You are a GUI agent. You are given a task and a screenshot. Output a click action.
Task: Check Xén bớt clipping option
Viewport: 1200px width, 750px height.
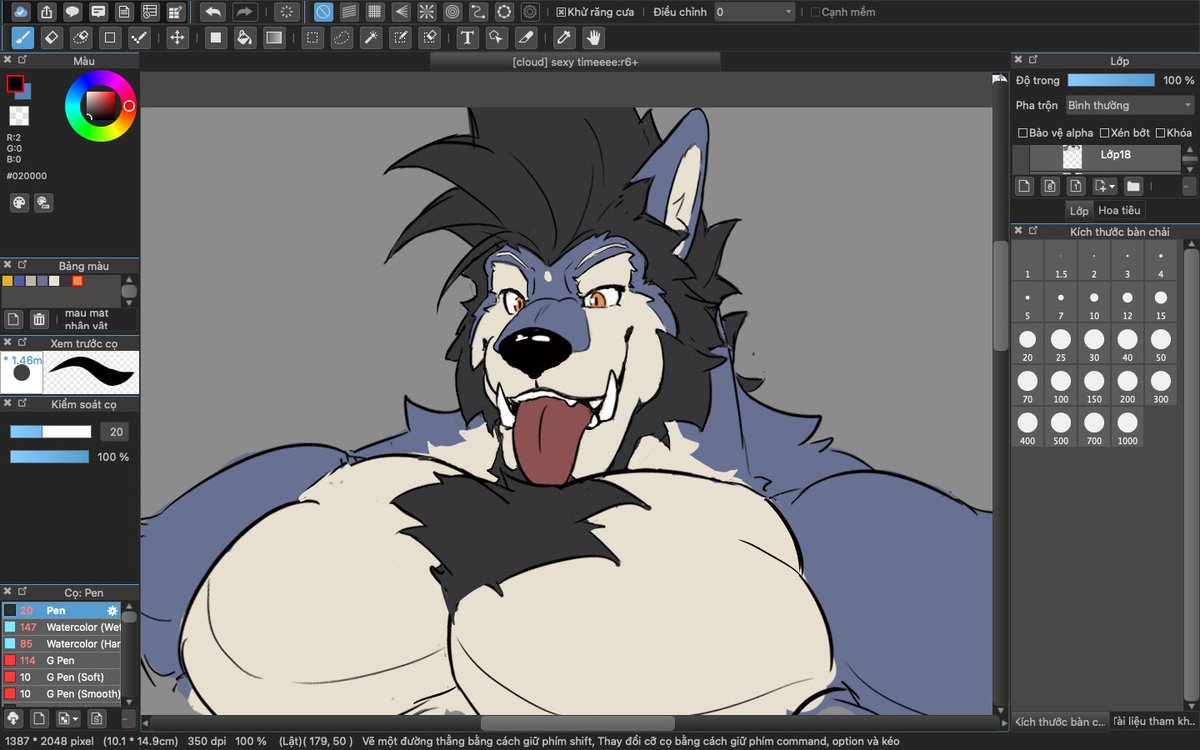[1104, 133]
